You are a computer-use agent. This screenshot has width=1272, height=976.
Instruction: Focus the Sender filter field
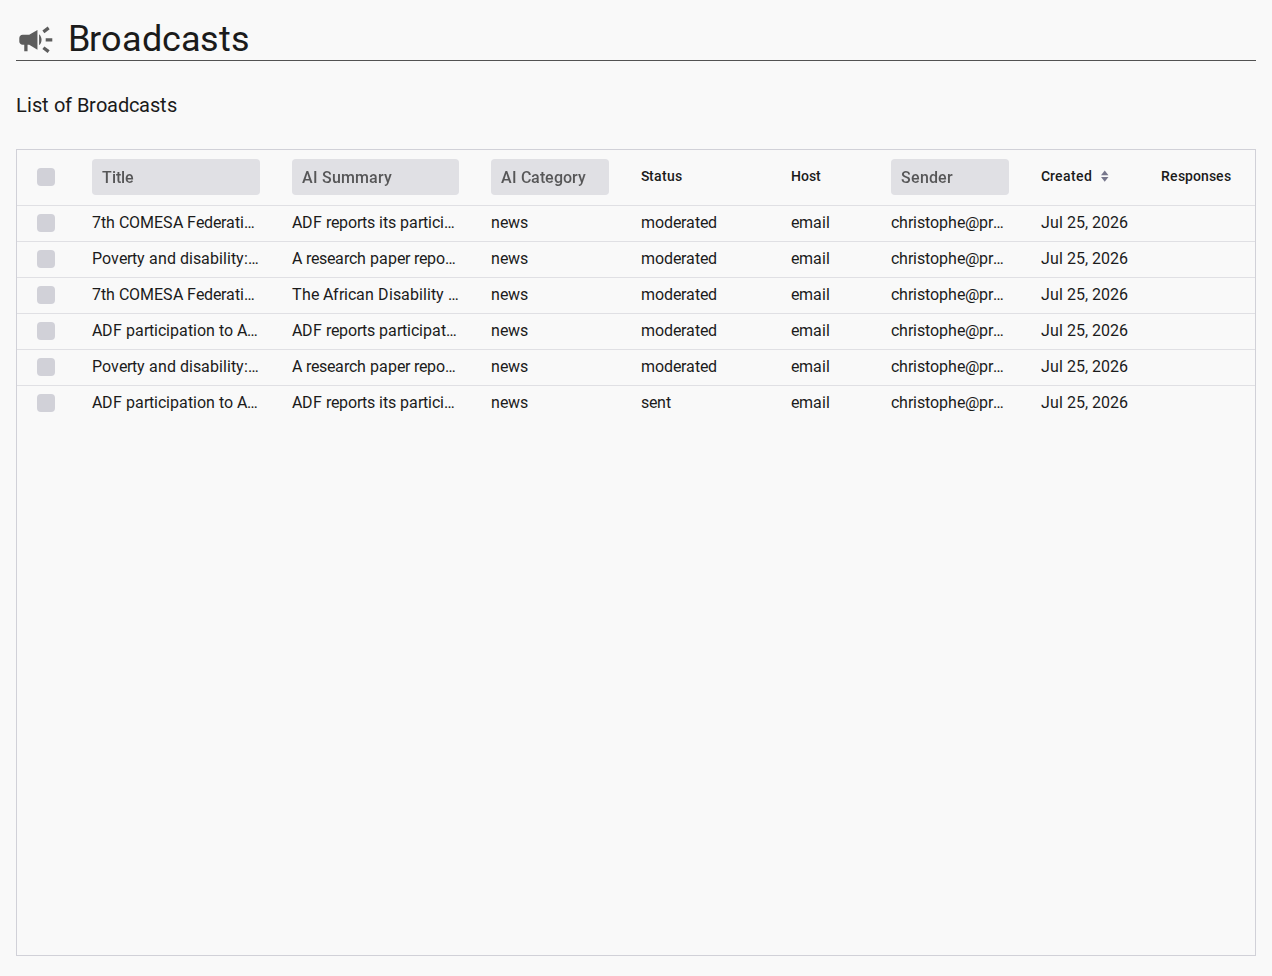click(x=950, y=177)
